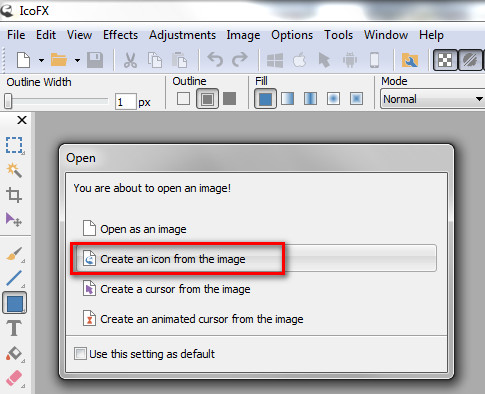Open the Help menu

click(x=431, y=35)
